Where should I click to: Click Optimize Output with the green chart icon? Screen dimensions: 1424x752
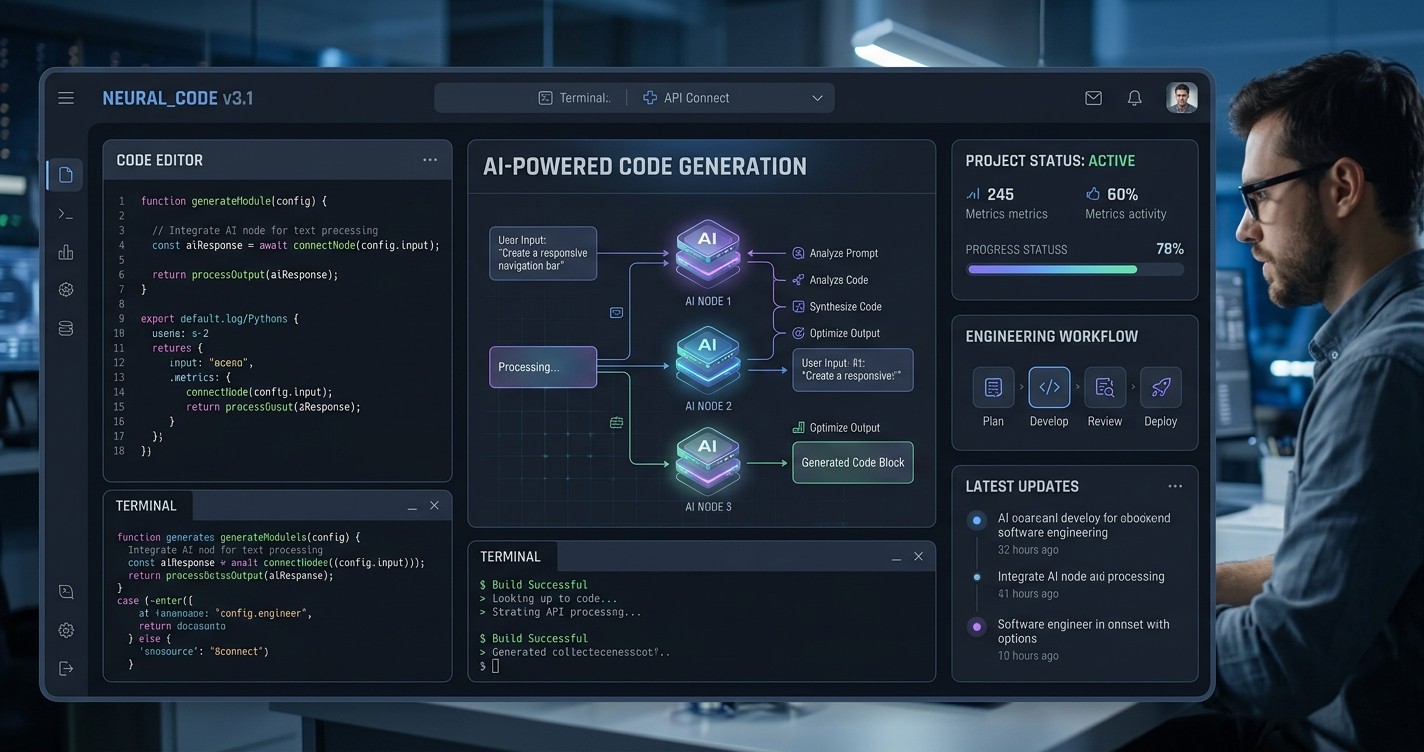click(x=836, y=428)
